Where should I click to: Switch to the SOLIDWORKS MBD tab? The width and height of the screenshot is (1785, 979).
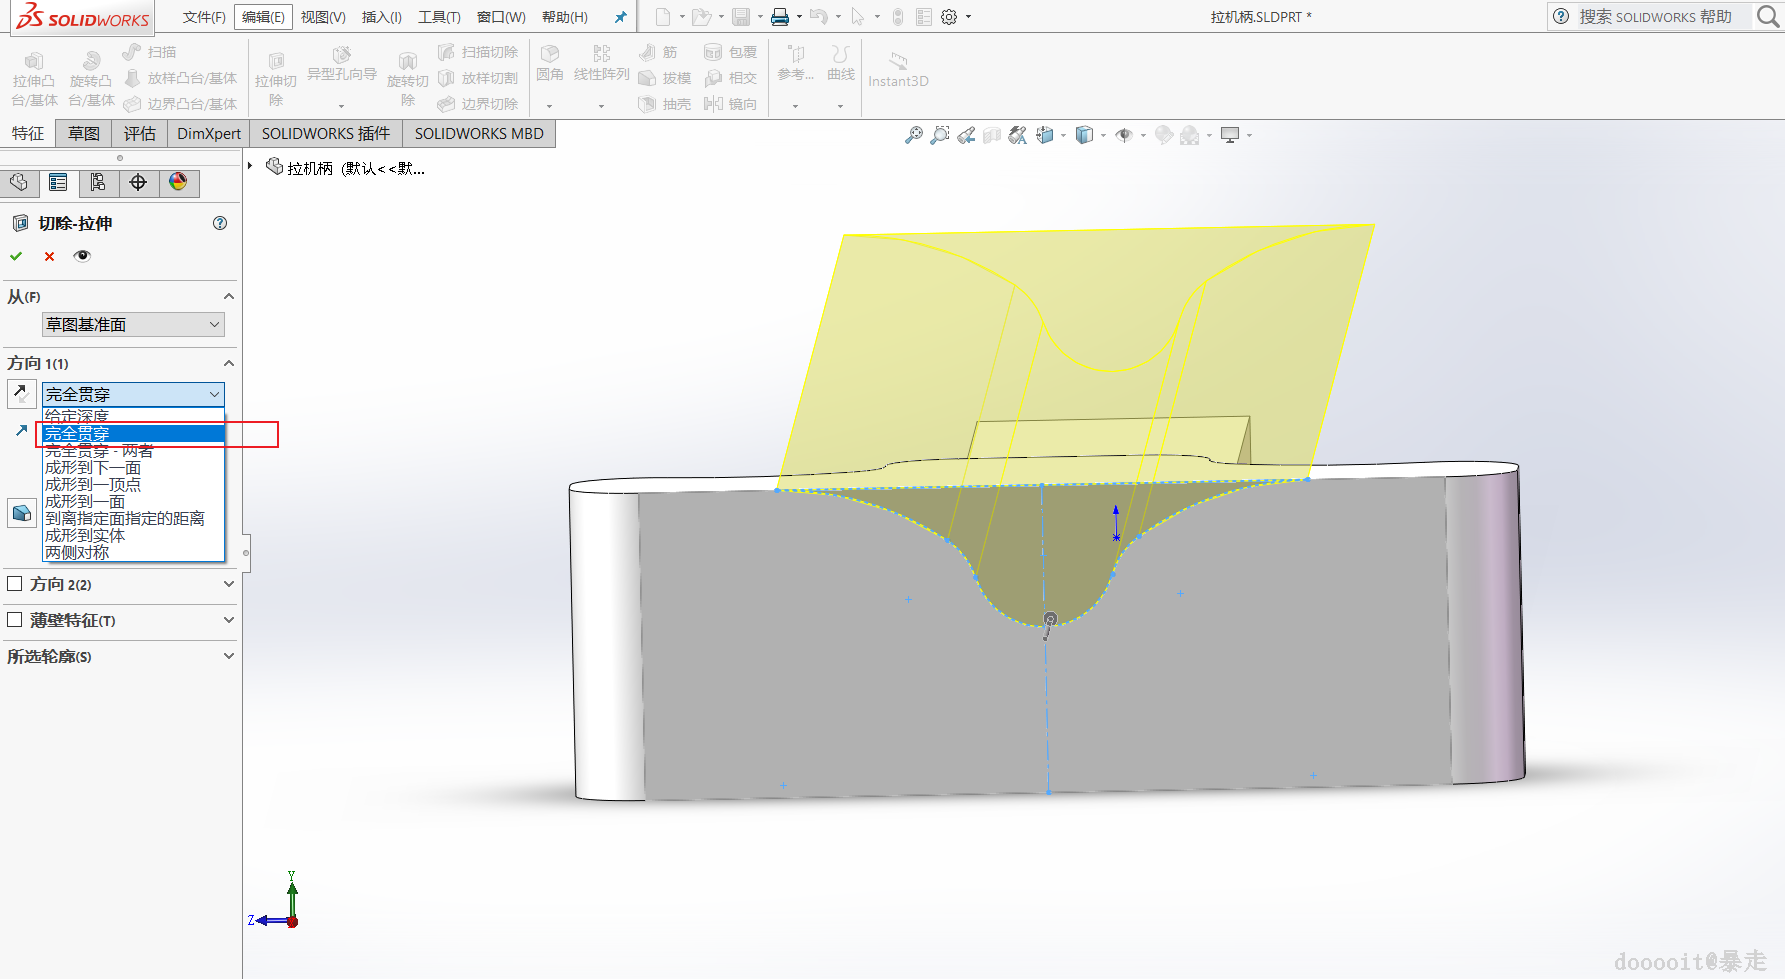tap(479, 134)
